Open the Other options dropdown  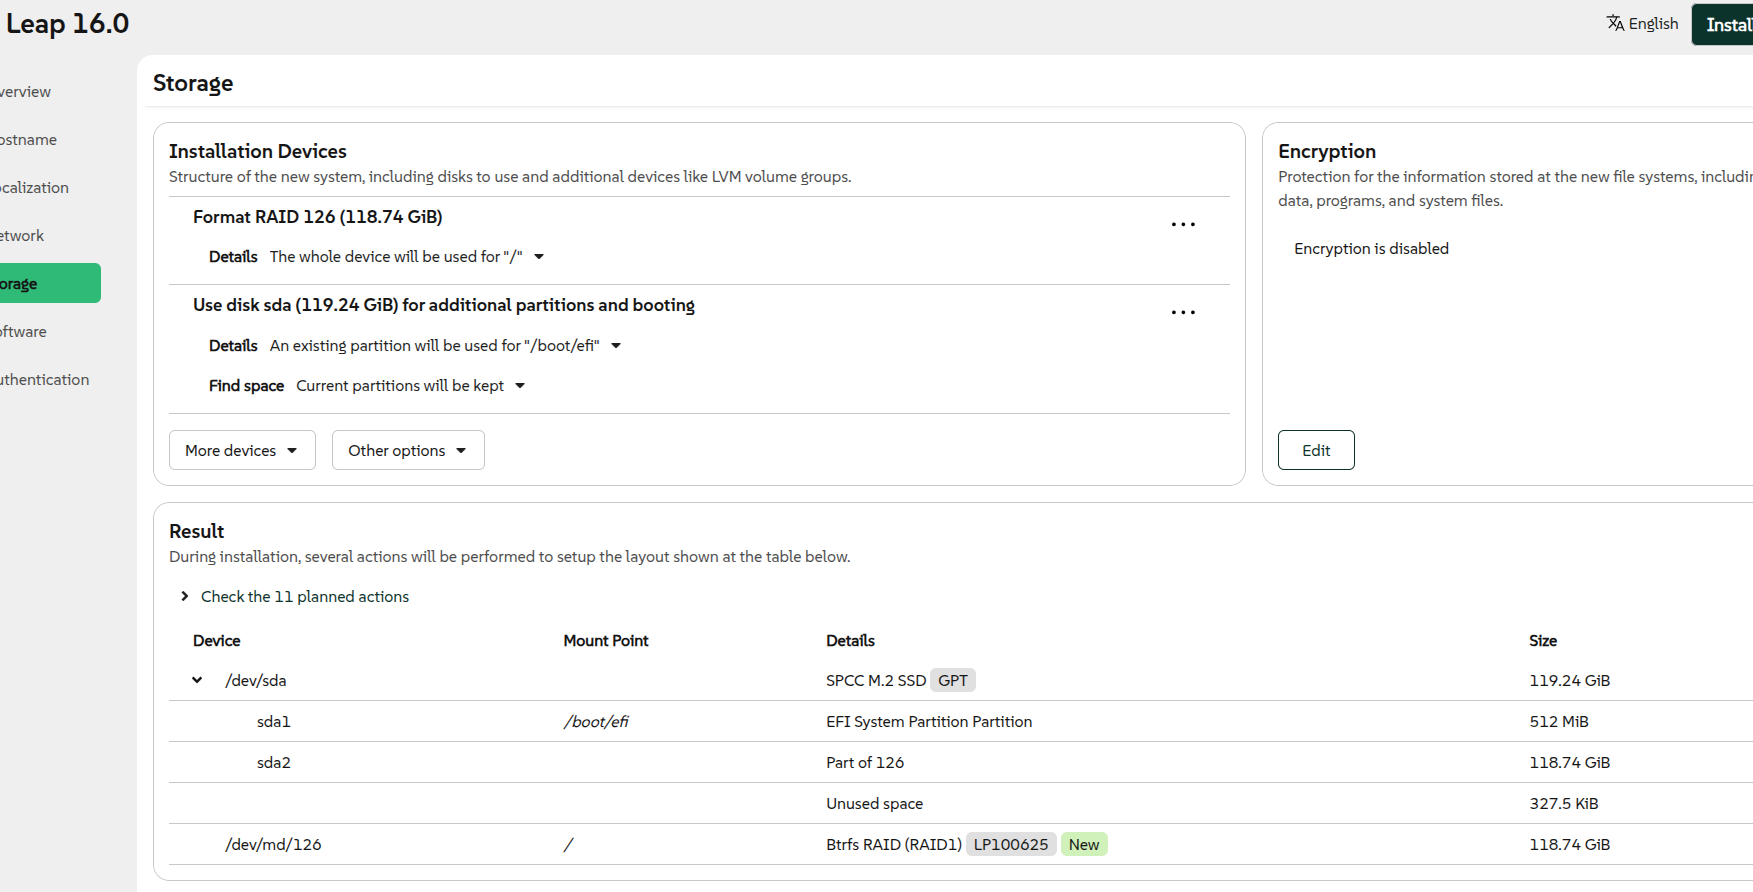coord(407,451)
